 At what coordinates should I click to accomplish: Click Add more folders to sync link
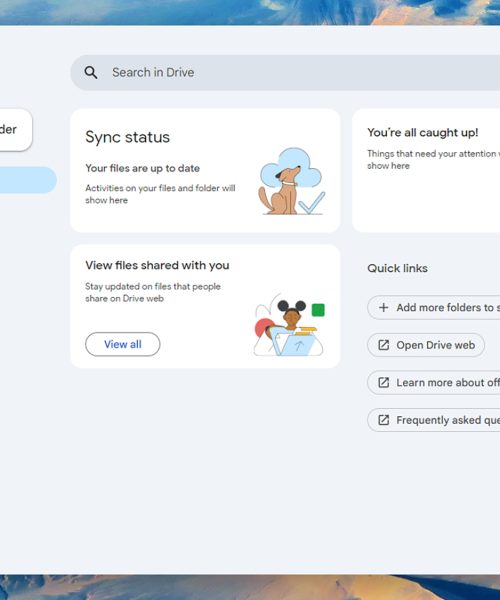[433, 307]
